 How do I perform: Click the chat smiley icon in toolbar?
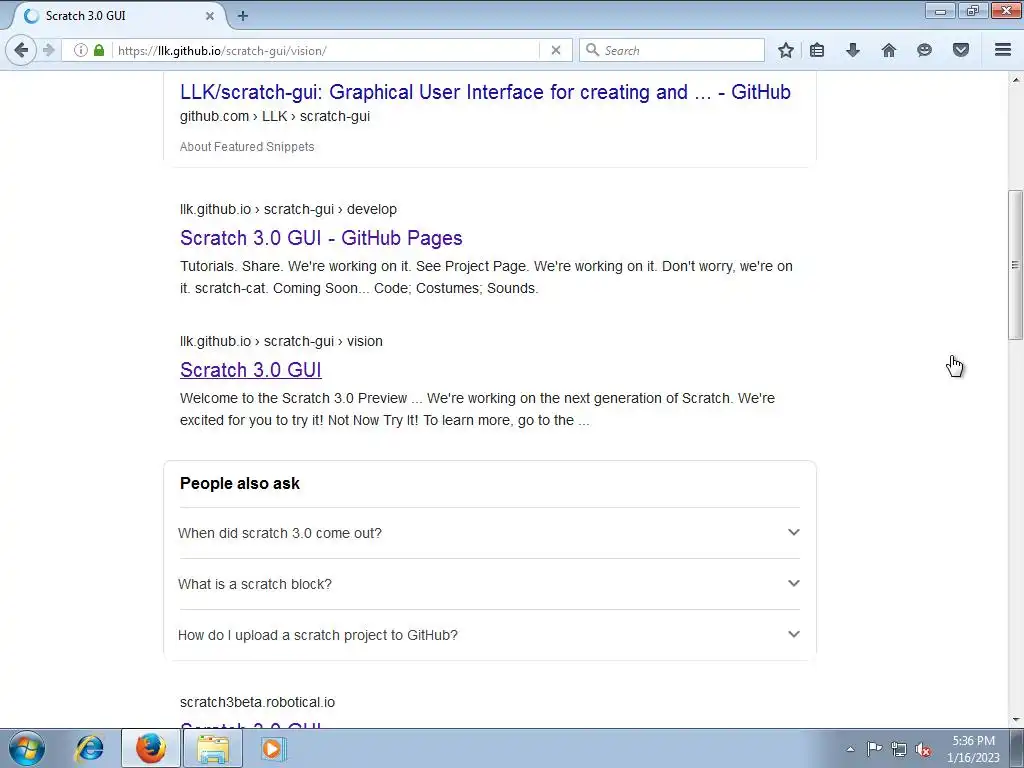point(924,50)
